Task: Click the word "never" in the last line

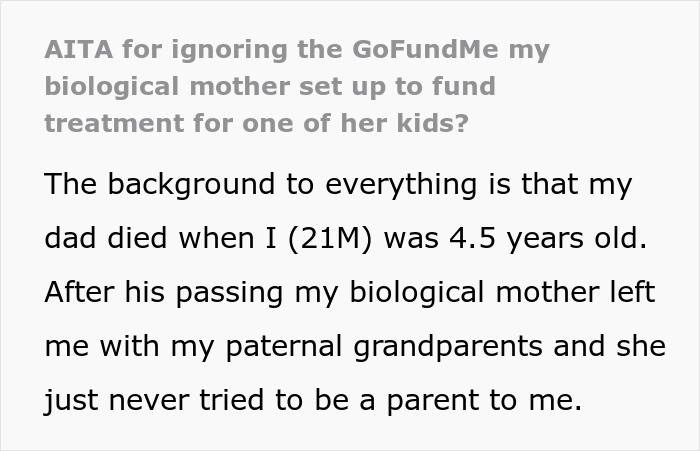Action: [149, 400]
